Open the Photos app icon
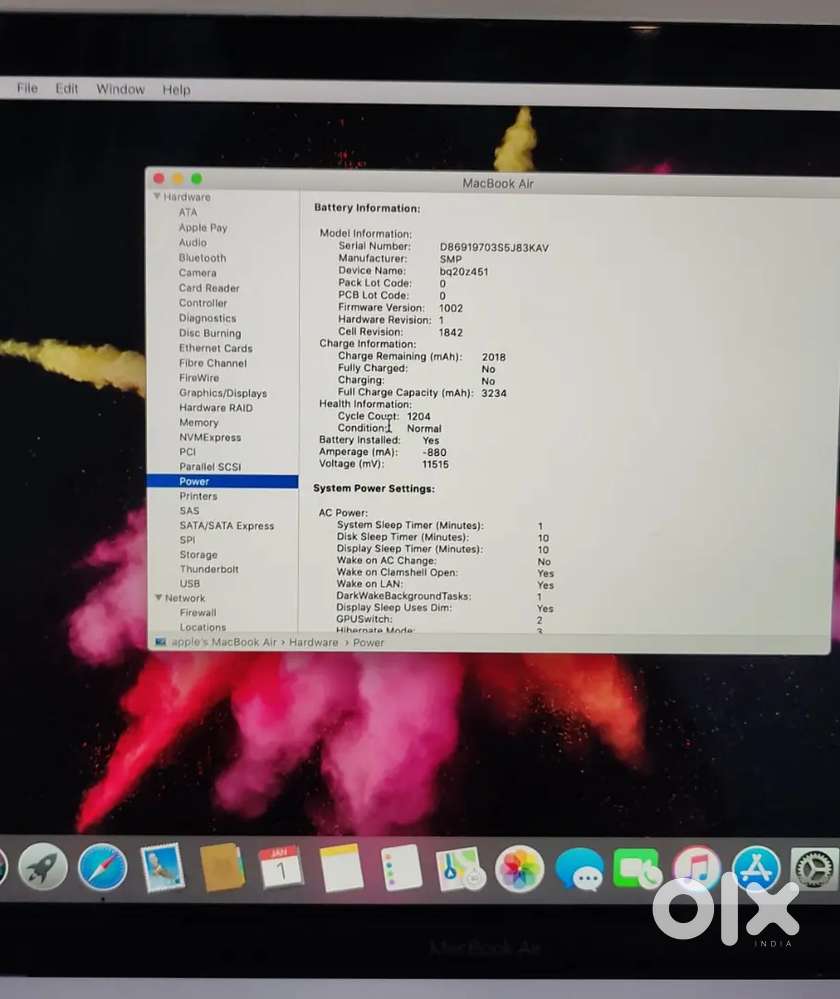Viewport: 840px width, 999px height. pos(519,868)
